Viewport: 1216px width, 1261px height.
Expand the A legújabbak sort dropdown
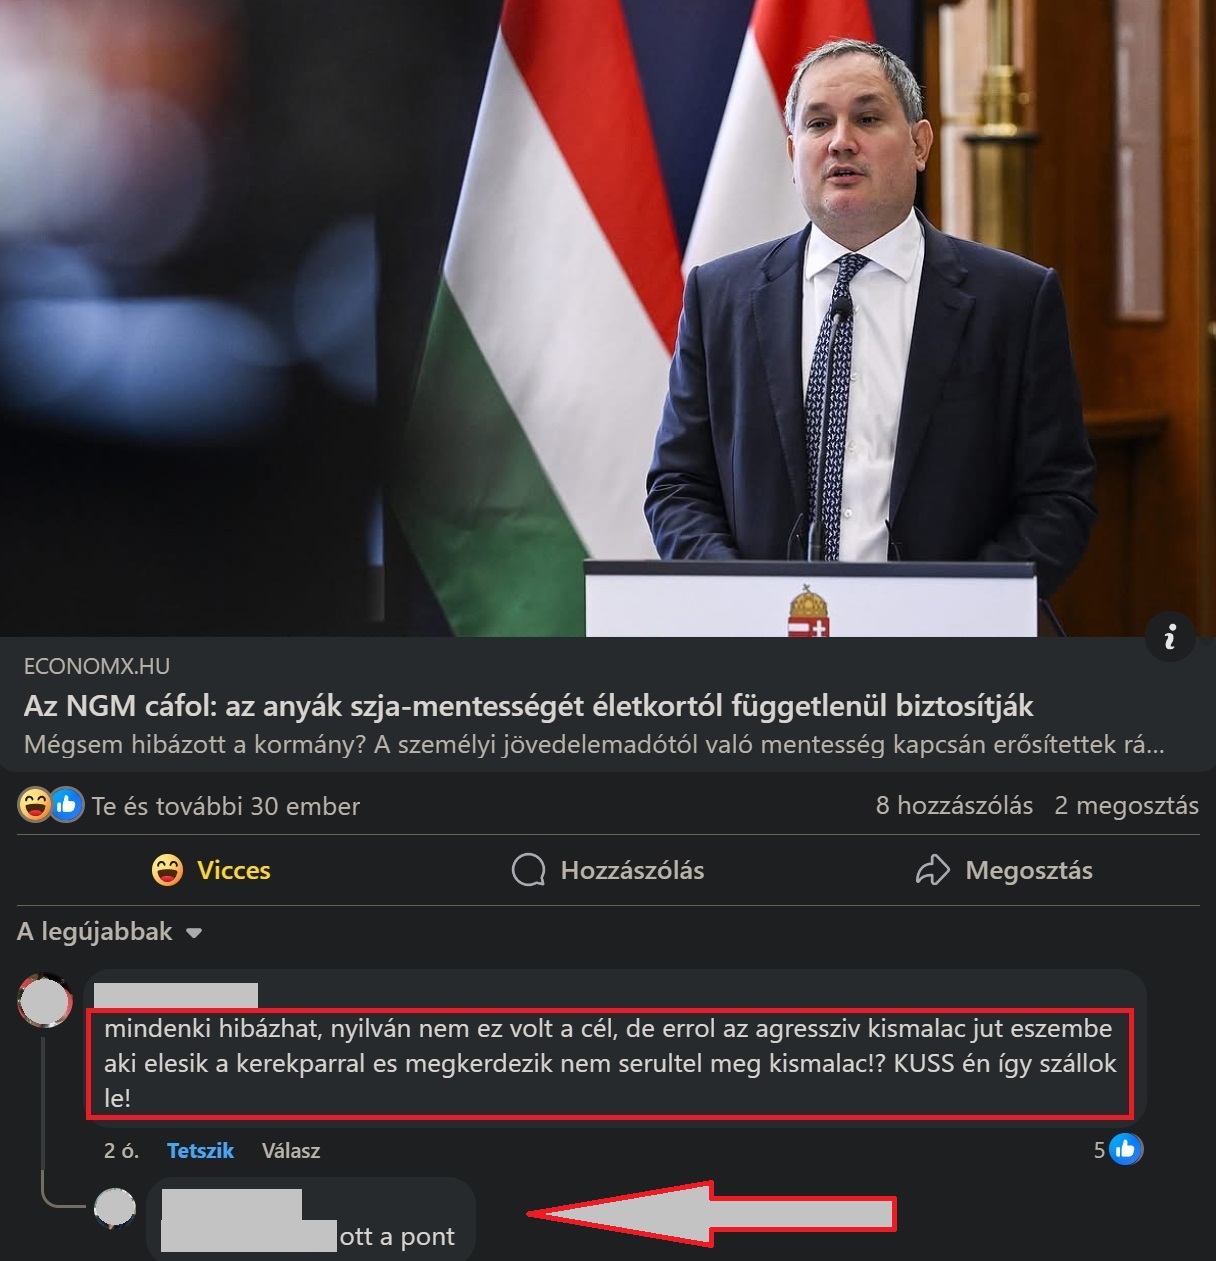coord(110,932)
